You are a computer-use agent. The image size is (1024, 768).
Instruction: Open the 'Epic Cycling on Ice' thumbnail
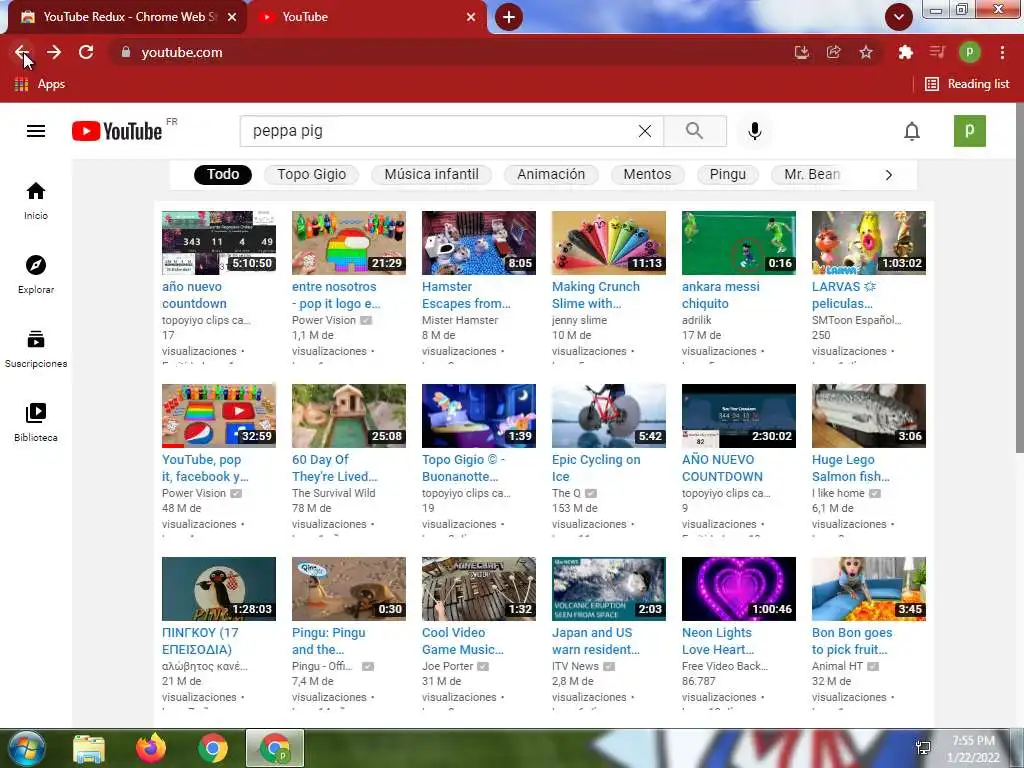[x=609, y=415]
